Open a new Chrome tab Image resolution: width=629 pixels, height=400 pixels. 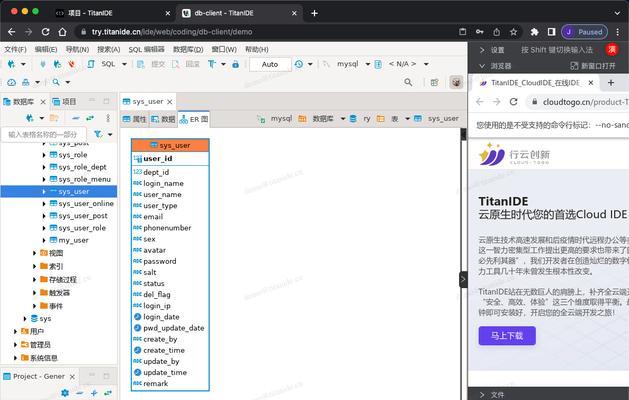314,13
